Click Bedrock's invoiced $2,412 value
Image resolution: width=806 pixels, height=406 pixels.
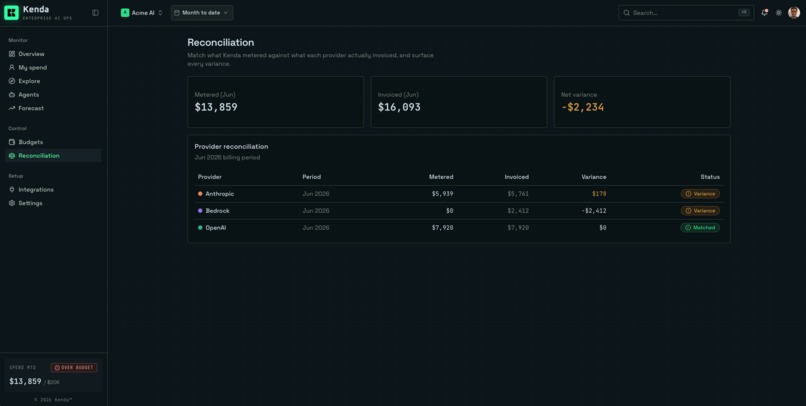[x=518, y=211]
